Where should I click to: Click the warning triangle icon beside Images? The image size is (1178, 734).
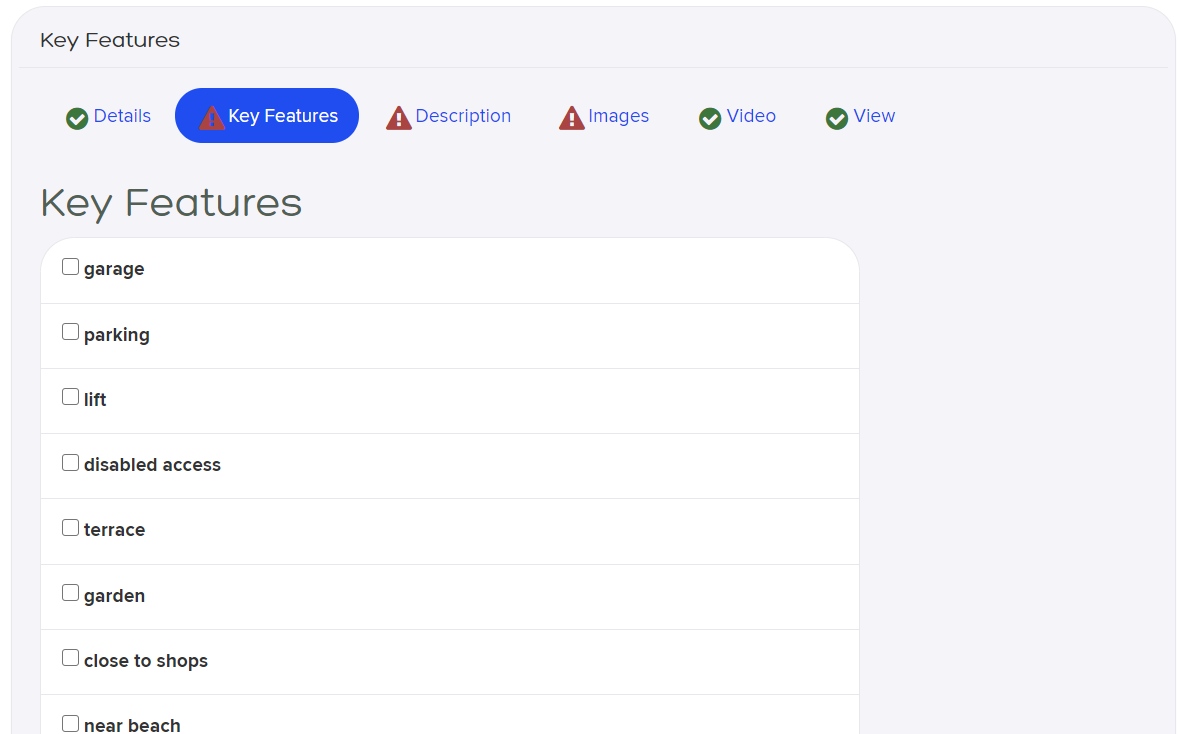click(571, 117)
